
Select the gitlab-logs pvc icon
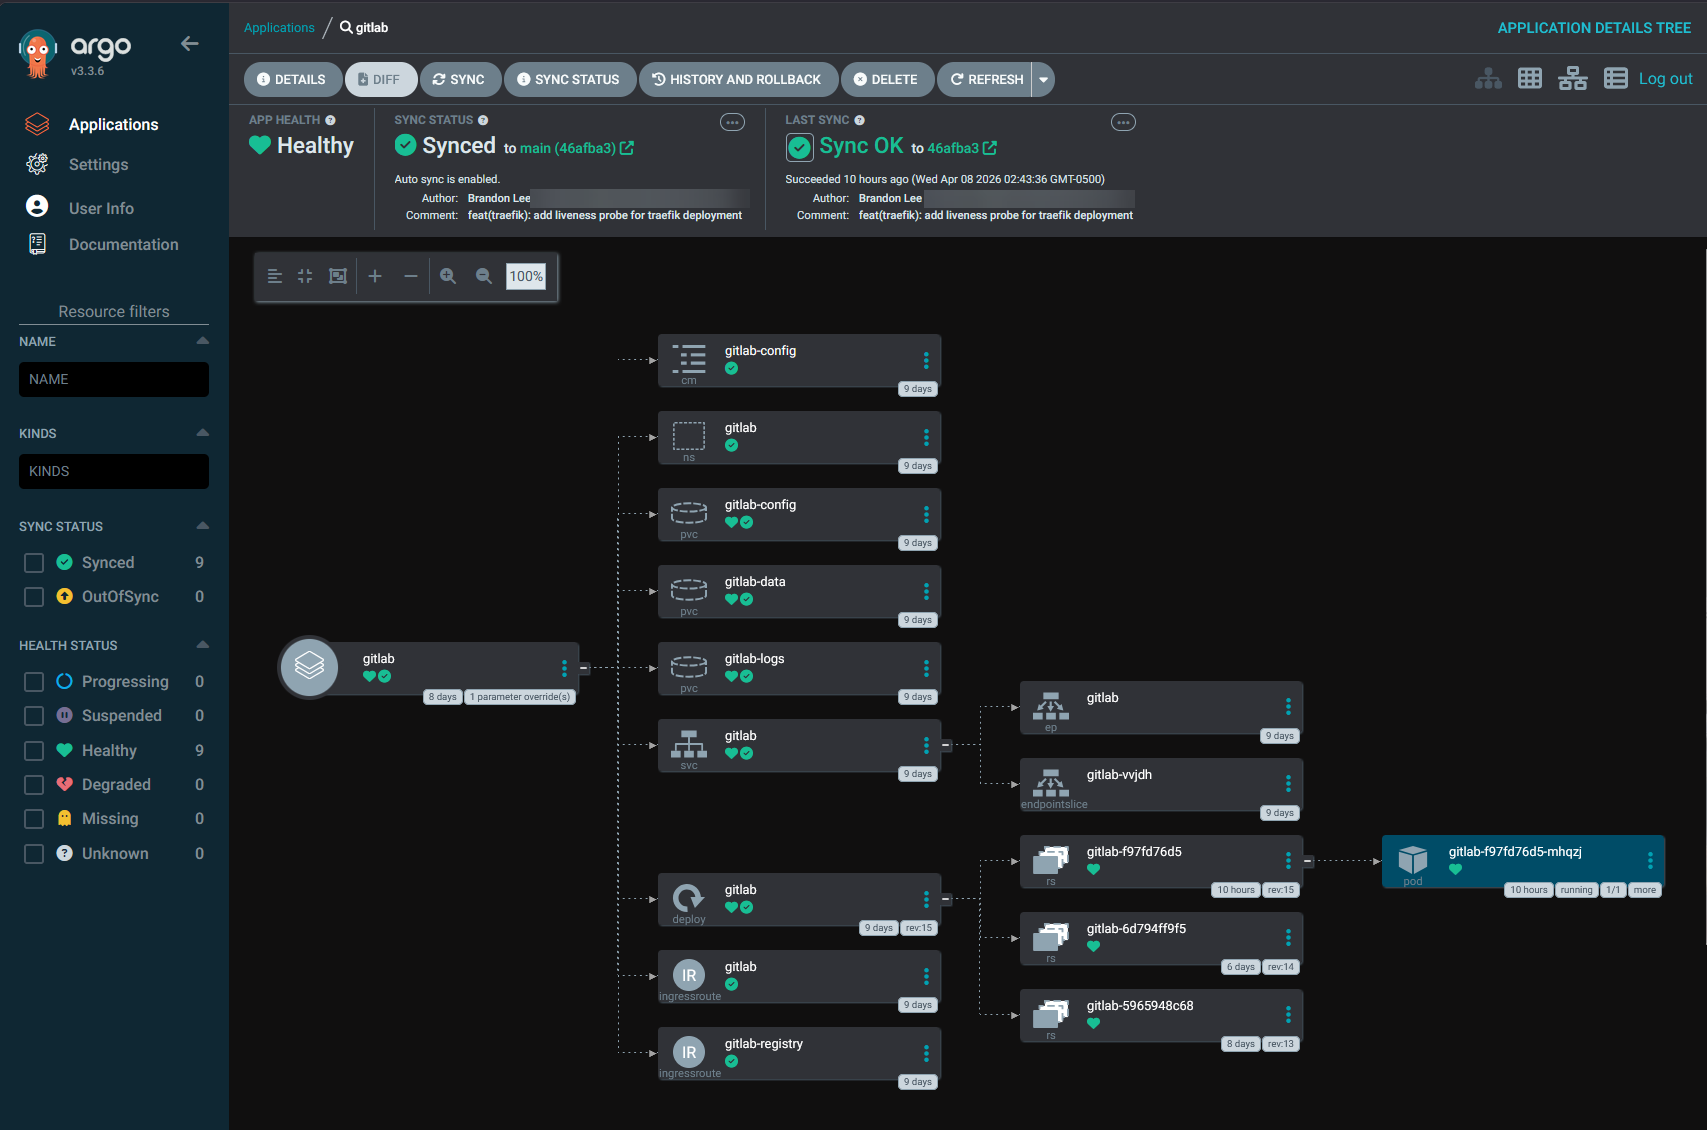(689, 666)
